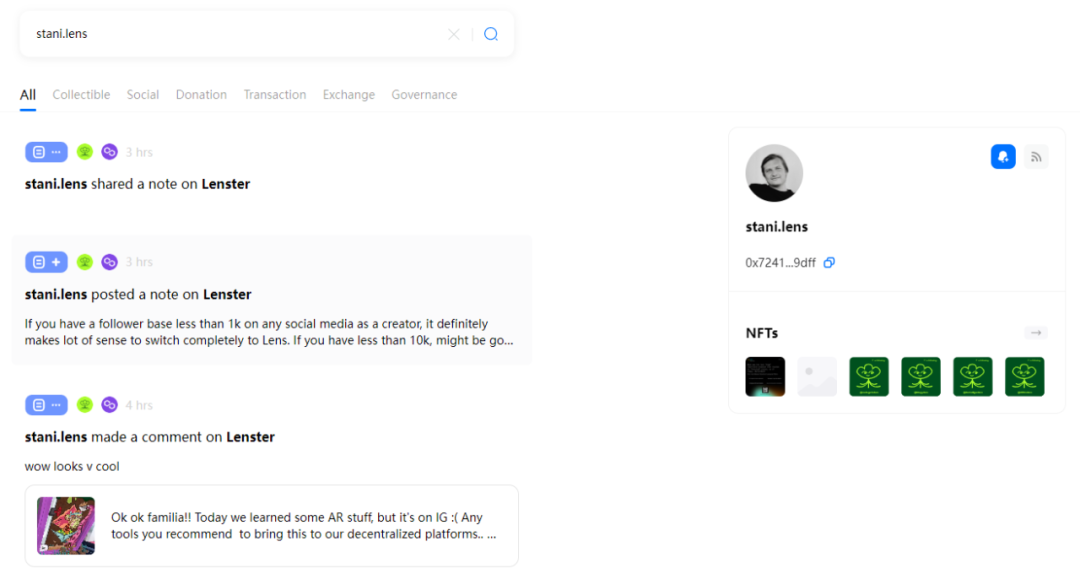1080x574 pixels.
Task: Click stani.lens in the posted note entry
Action: pos(56,295)
